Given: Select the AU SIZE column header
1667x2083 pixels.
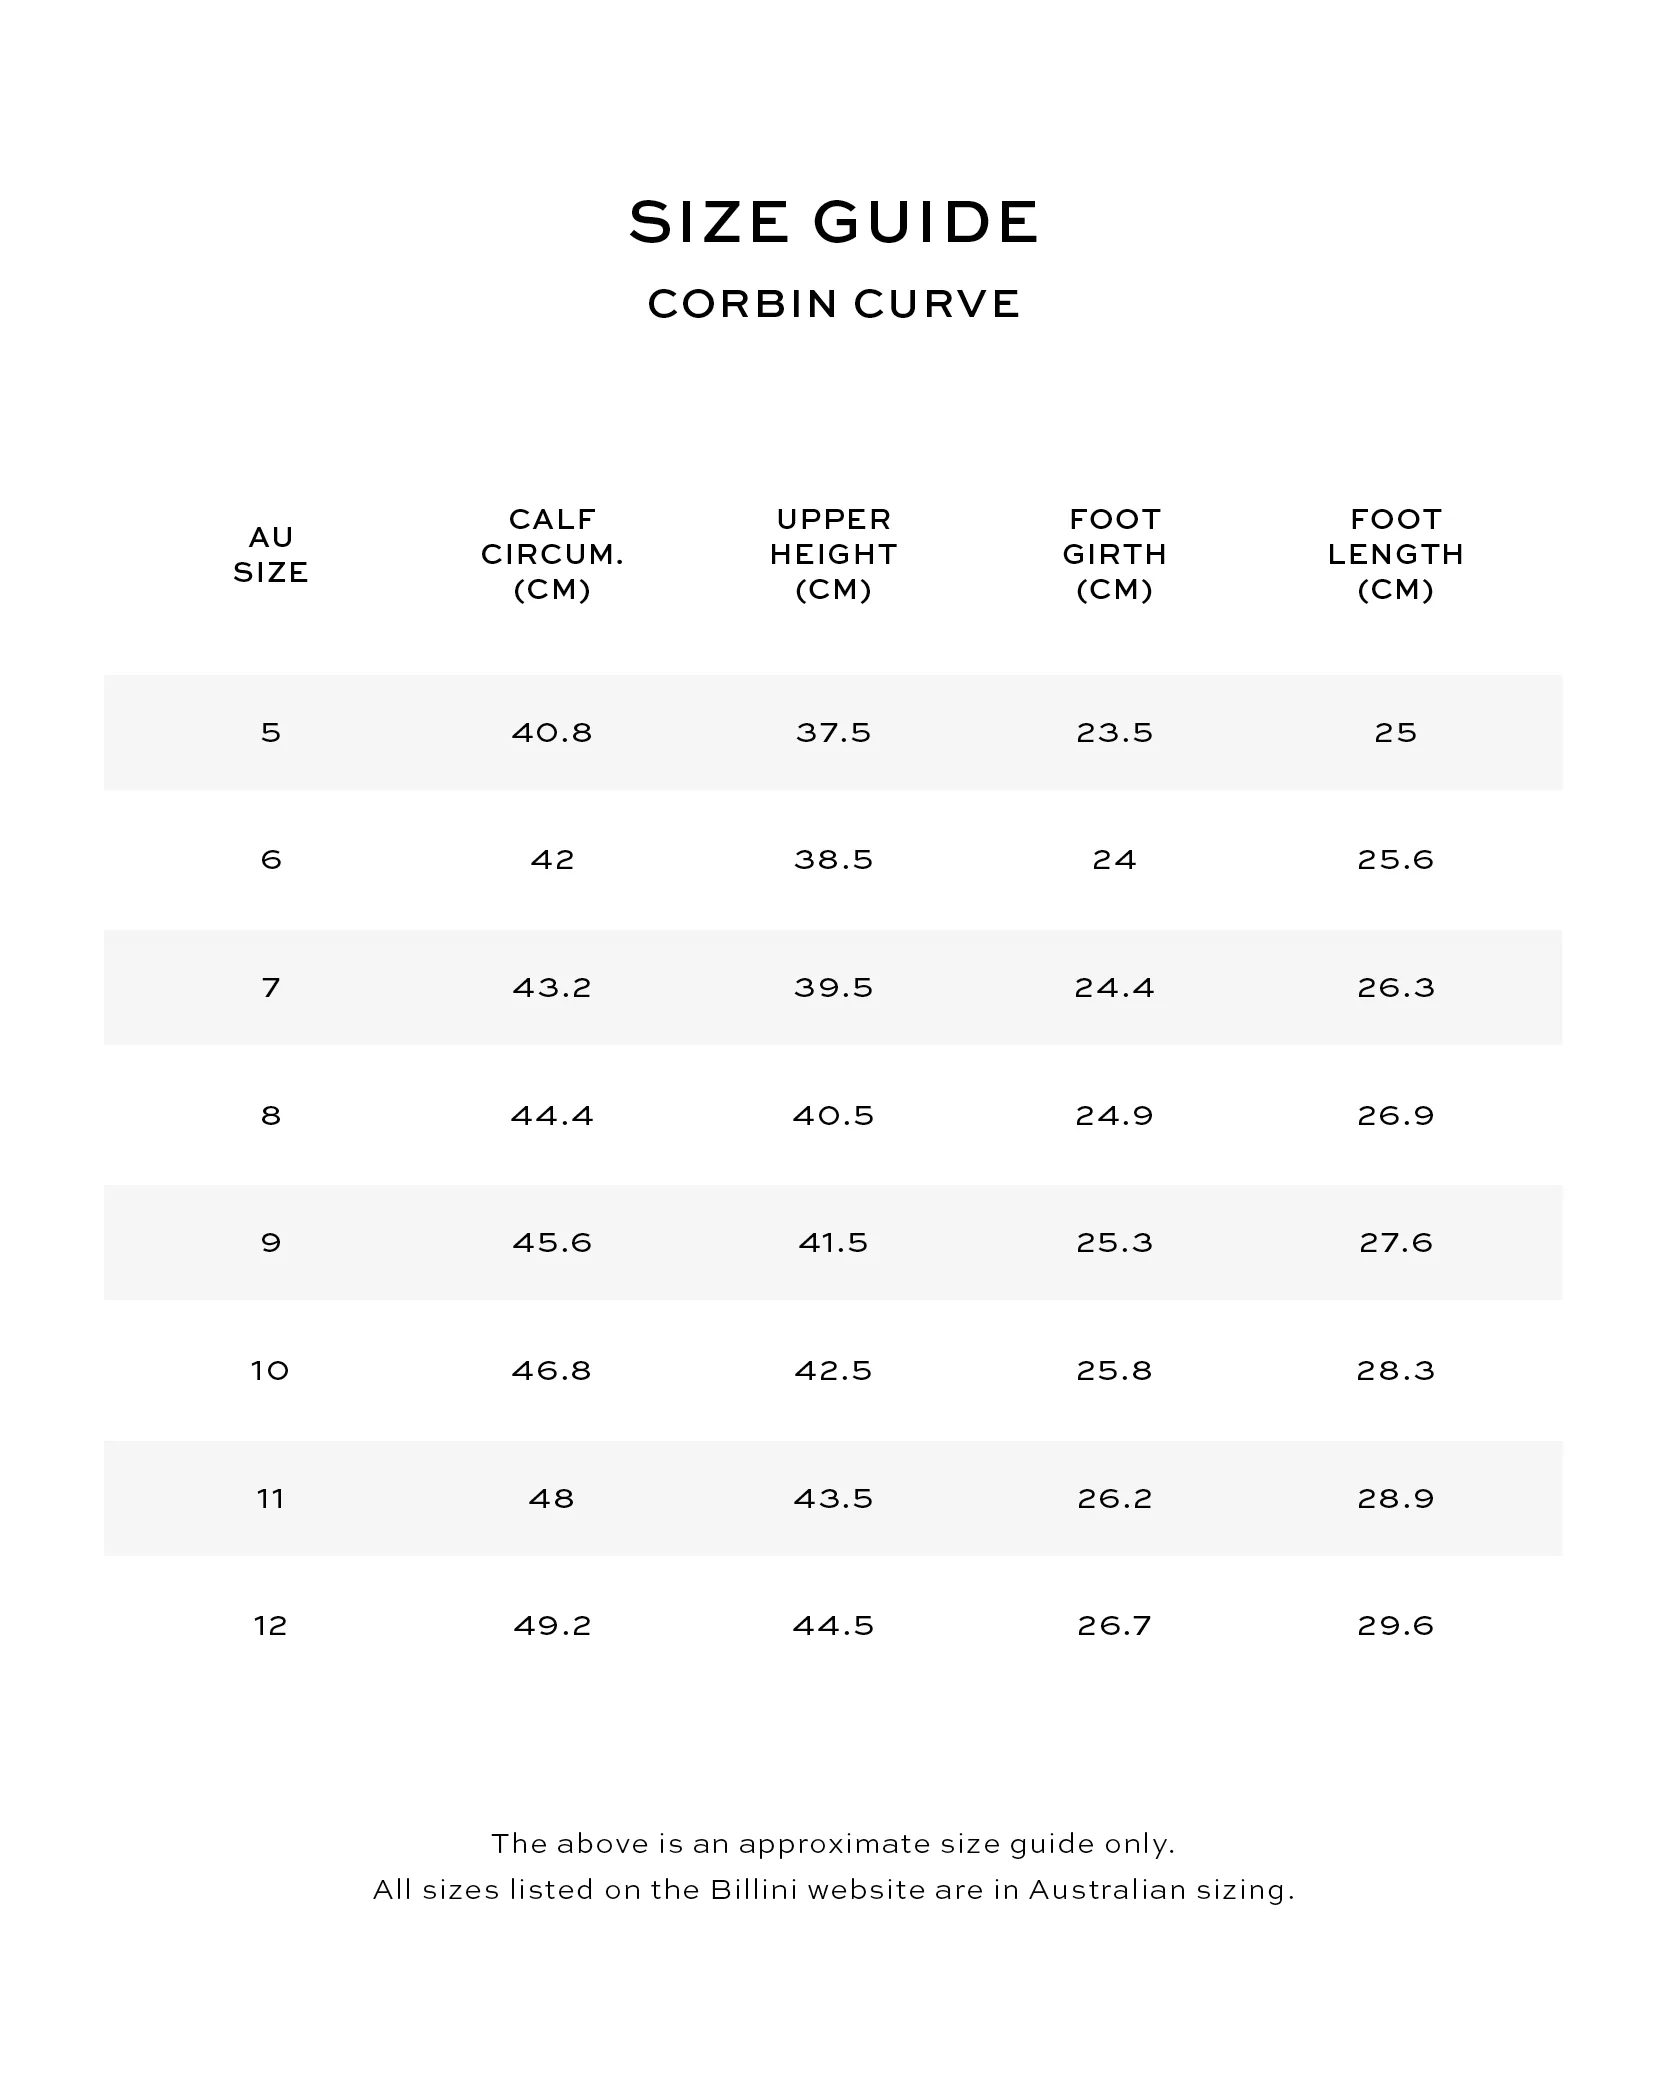Looking at the screenshot, I should coord(271,555).
